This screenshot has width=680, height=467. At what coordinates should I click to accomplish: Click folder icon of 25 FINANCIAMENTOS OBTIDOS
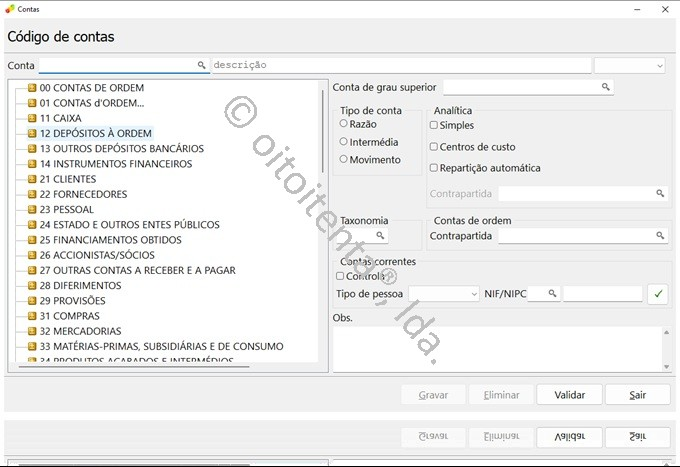pos(32,239)
